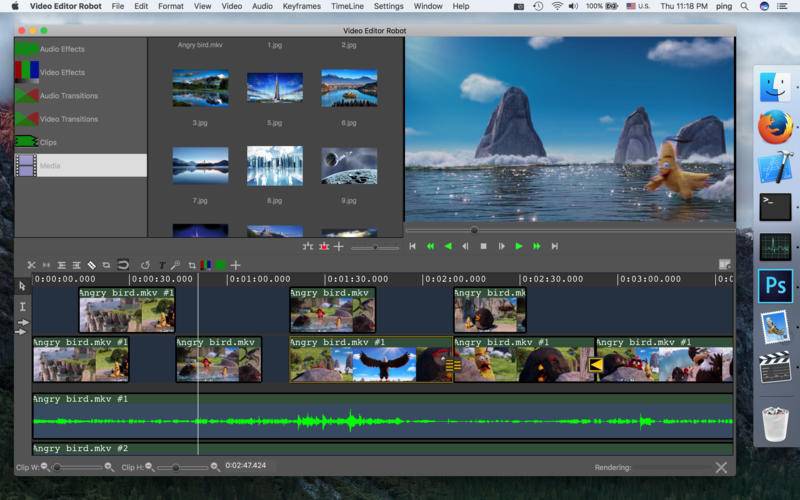This screenshot has width=800, height=500.
Task: Select the Media category
Action: (81, 165)
